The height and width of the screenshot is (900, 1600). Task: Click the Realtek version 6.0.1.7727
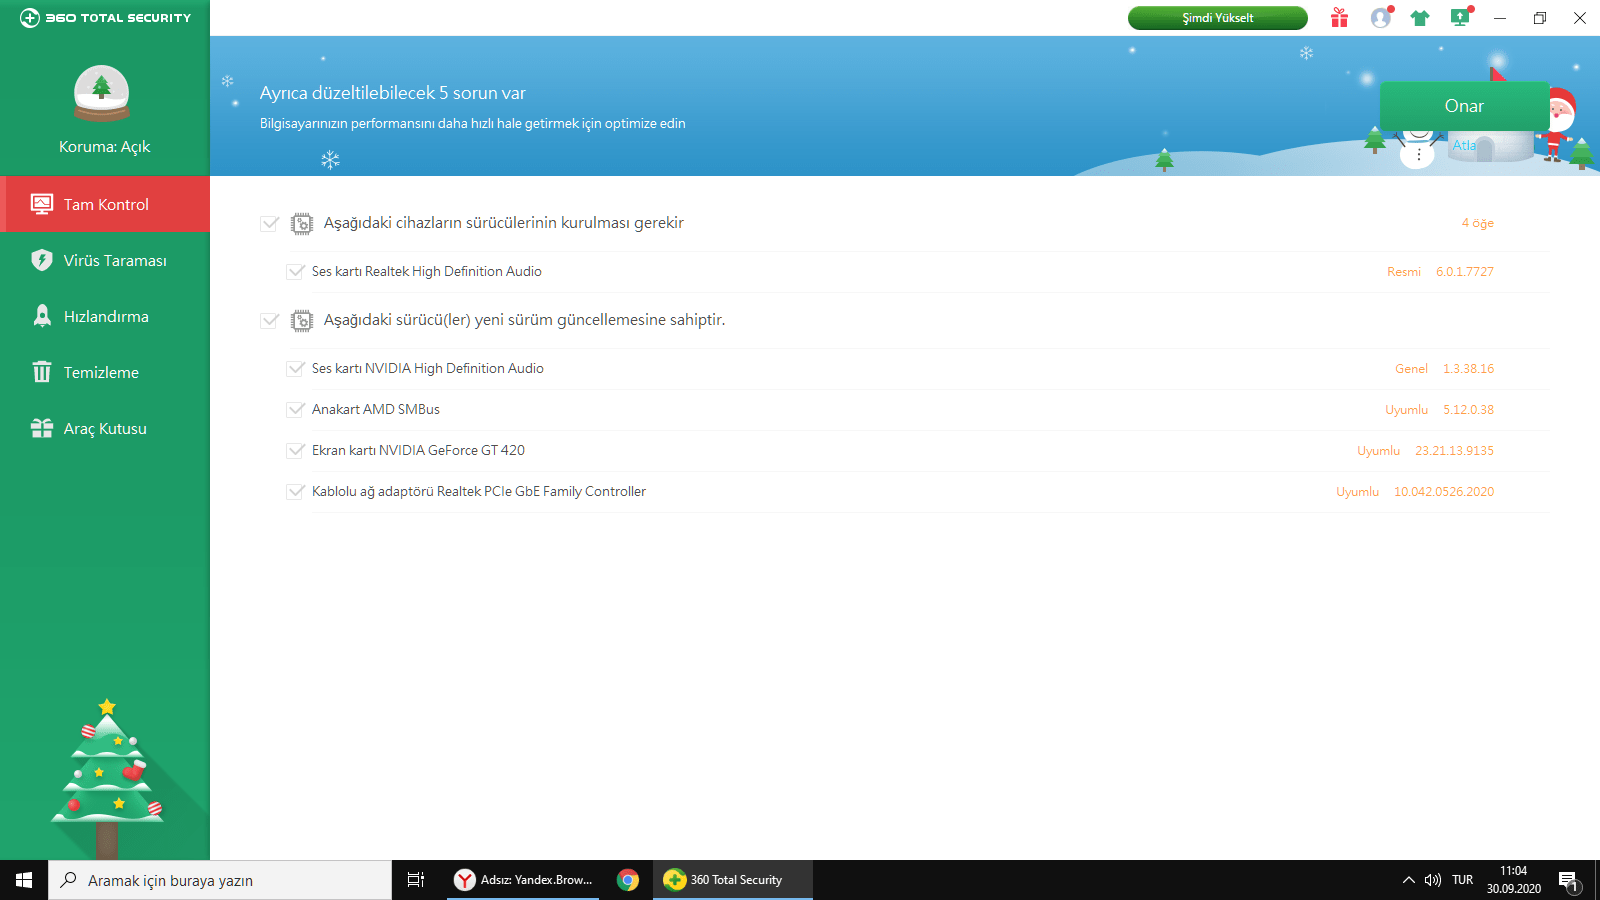[x=1465, y=272]
